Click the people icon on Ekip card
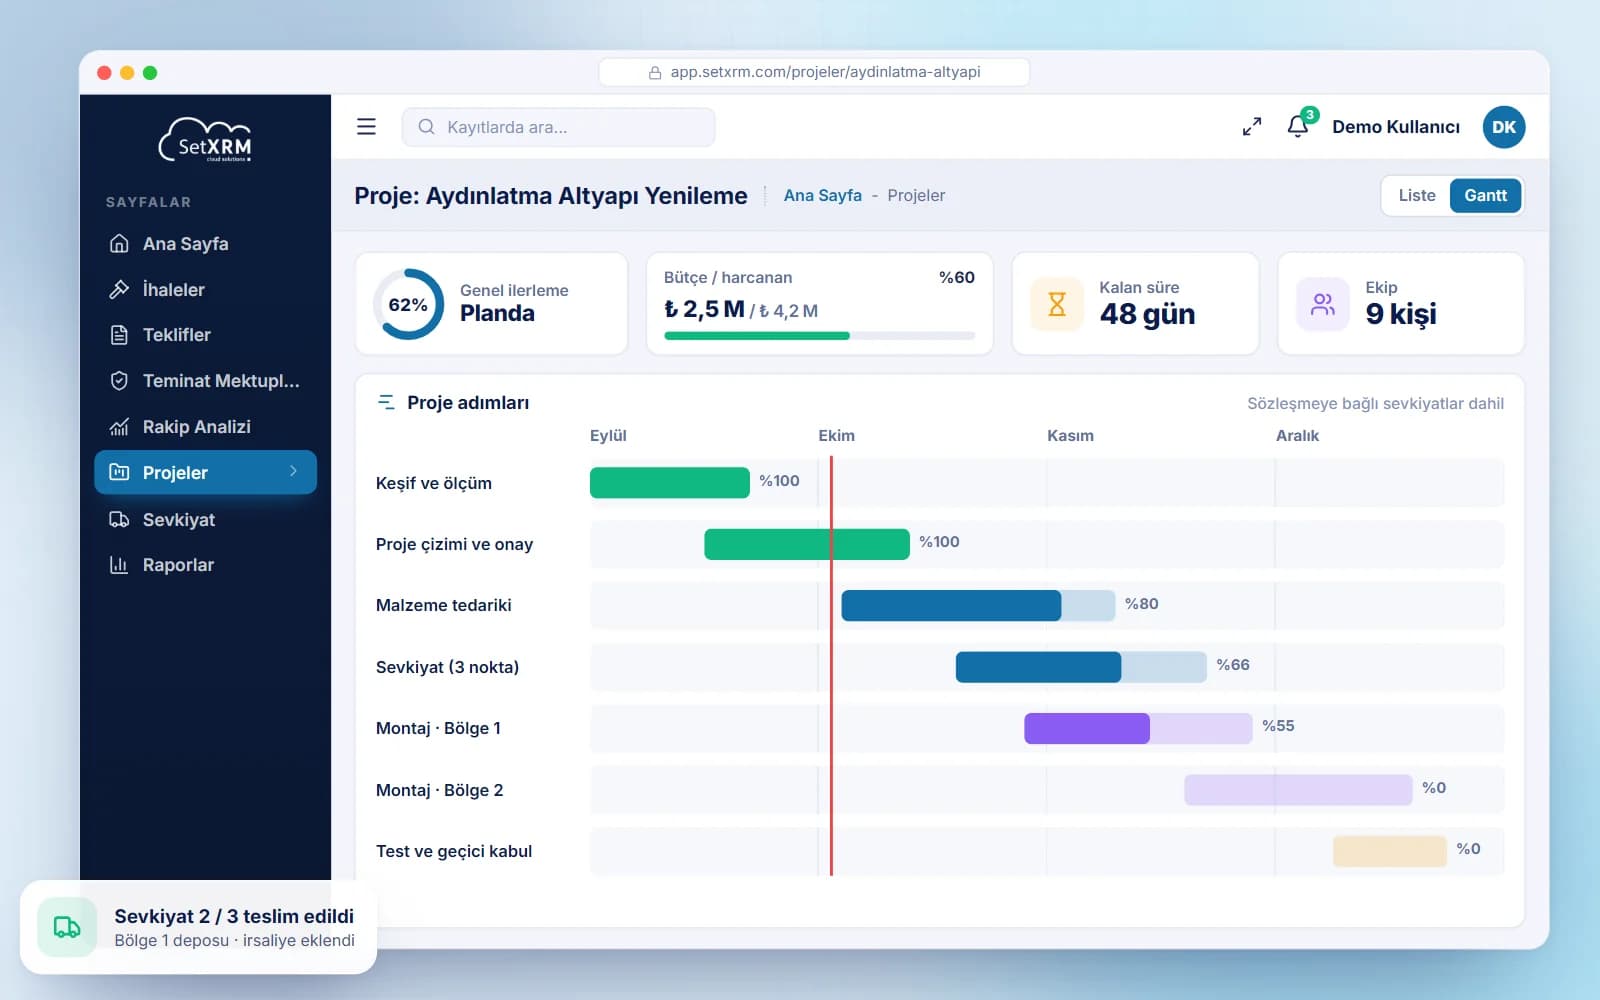 (1323, 304)
